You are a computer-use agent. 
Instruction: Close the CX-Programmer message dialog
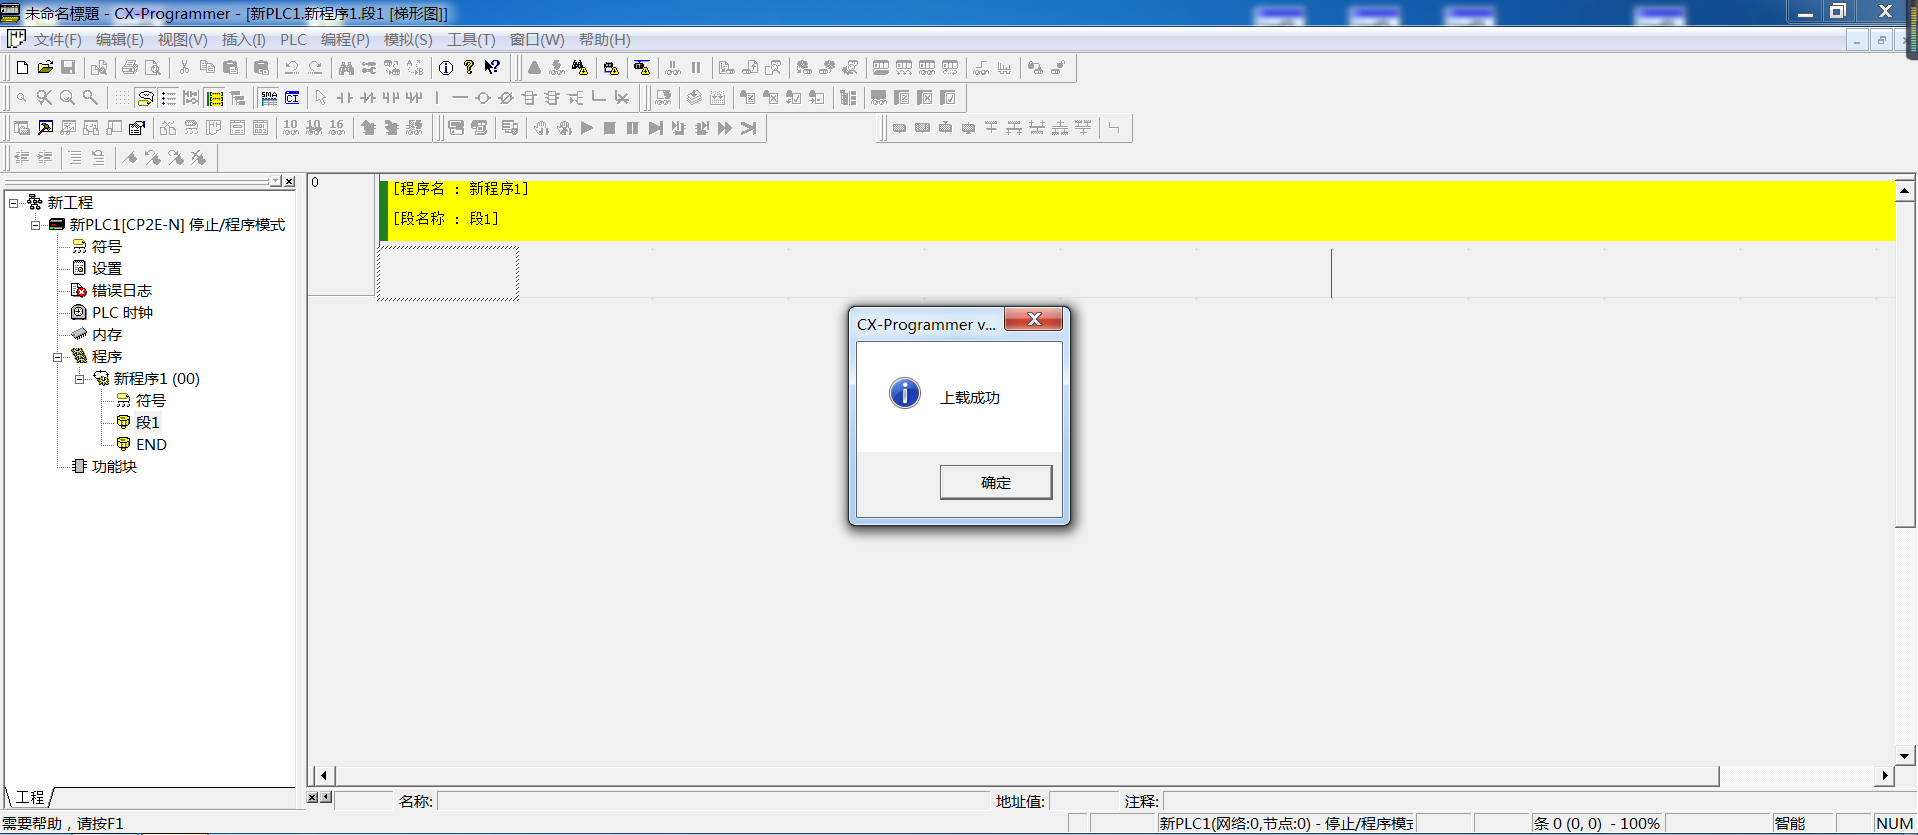click(1034, 320)
